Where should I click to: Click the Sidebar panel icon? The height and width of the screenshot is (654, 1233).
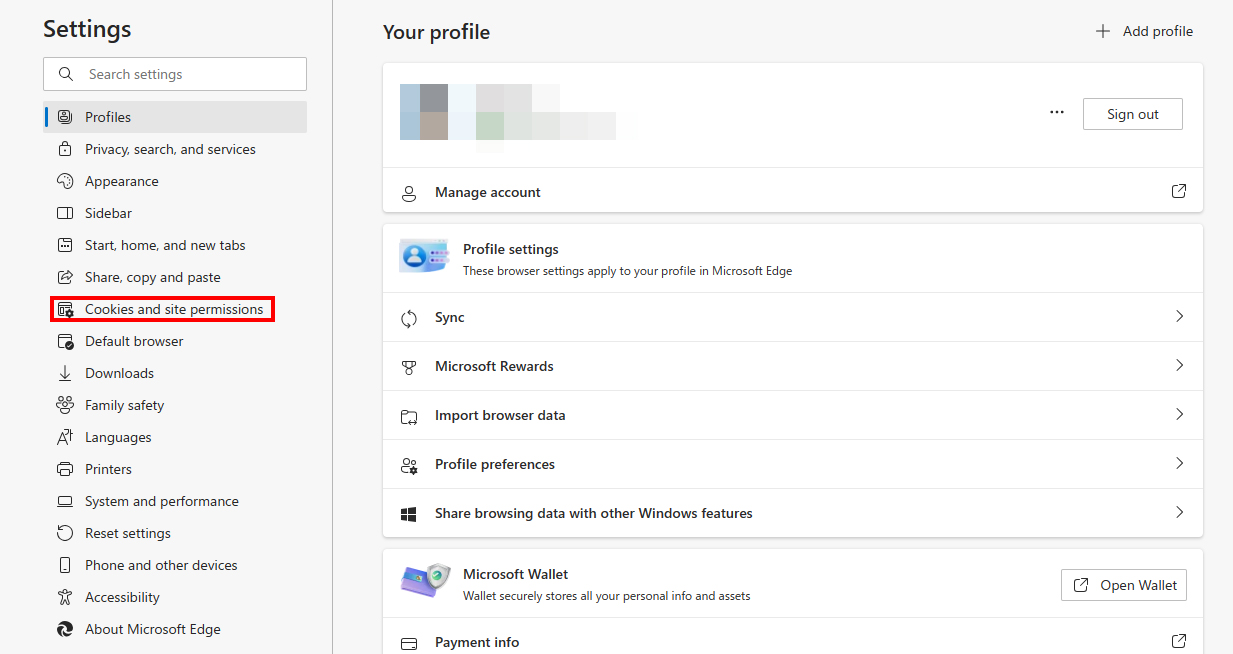[65, 213]
